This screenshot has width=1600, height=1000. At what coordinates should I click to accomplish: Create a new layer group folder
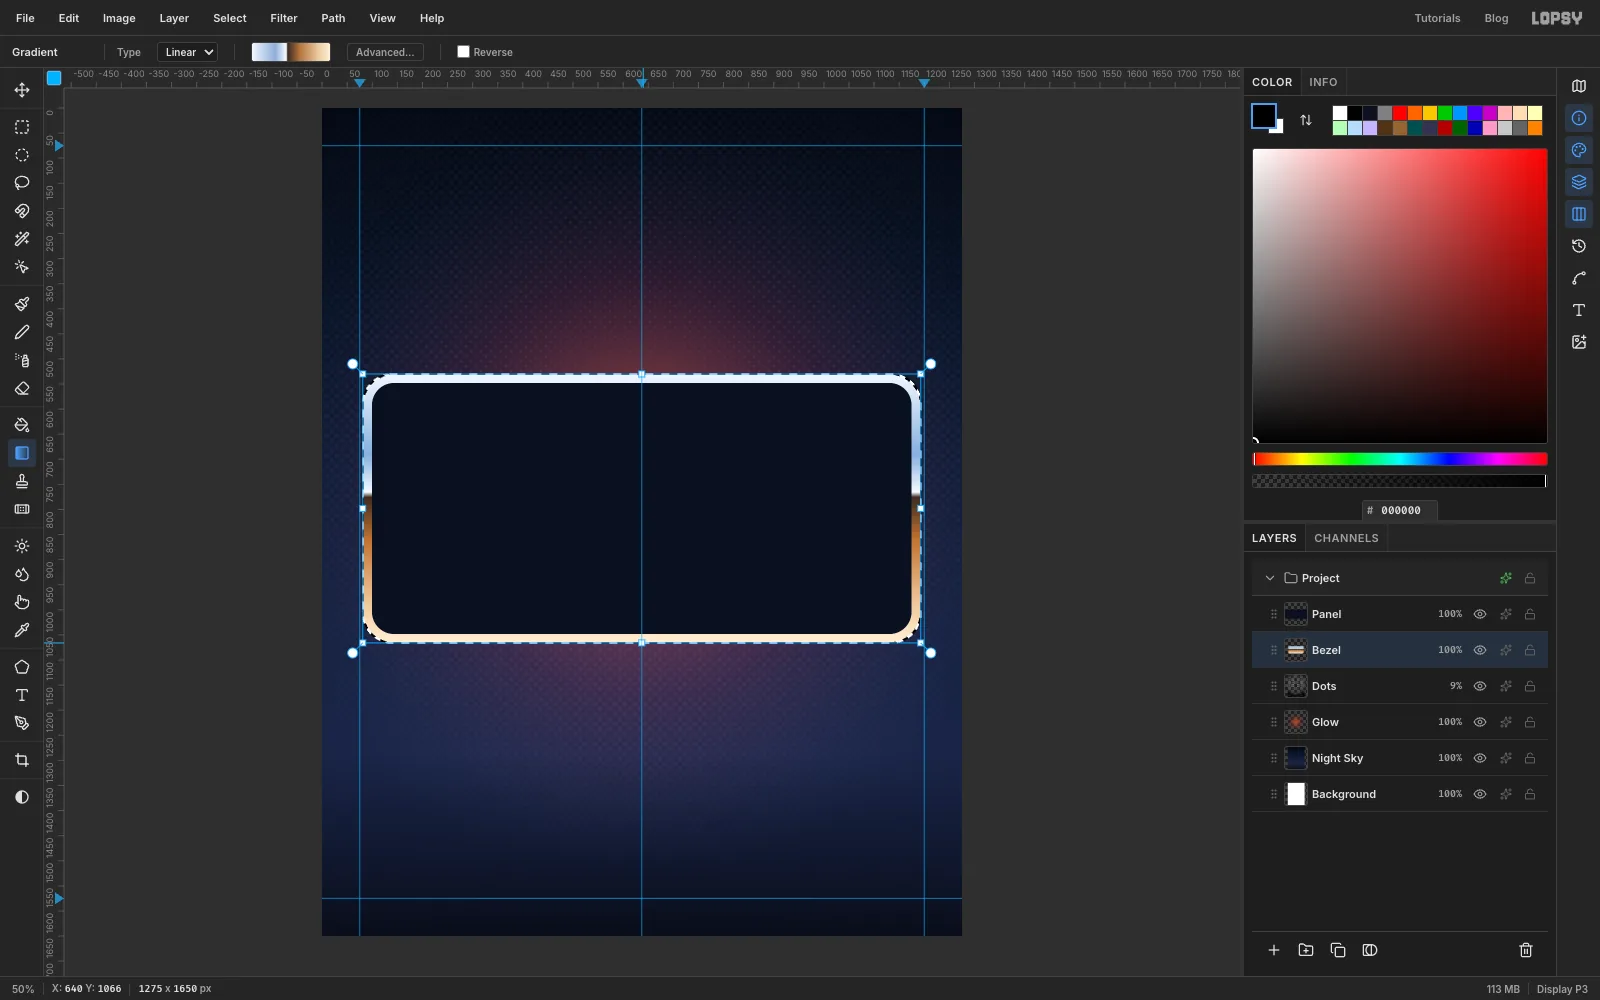point(1306,950)
